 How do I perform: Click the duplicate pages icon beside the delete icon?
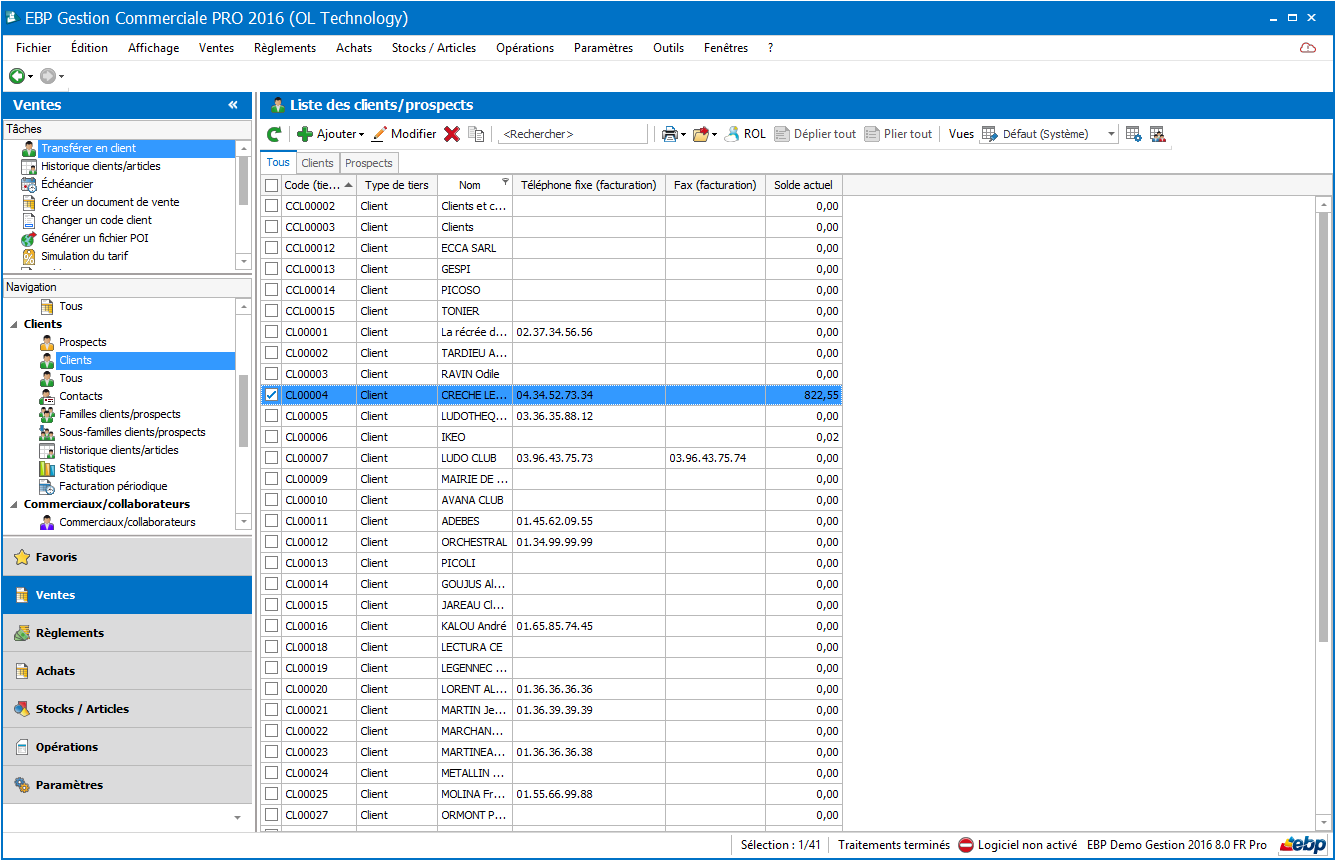pyautogui.click(x=476, y=134)
